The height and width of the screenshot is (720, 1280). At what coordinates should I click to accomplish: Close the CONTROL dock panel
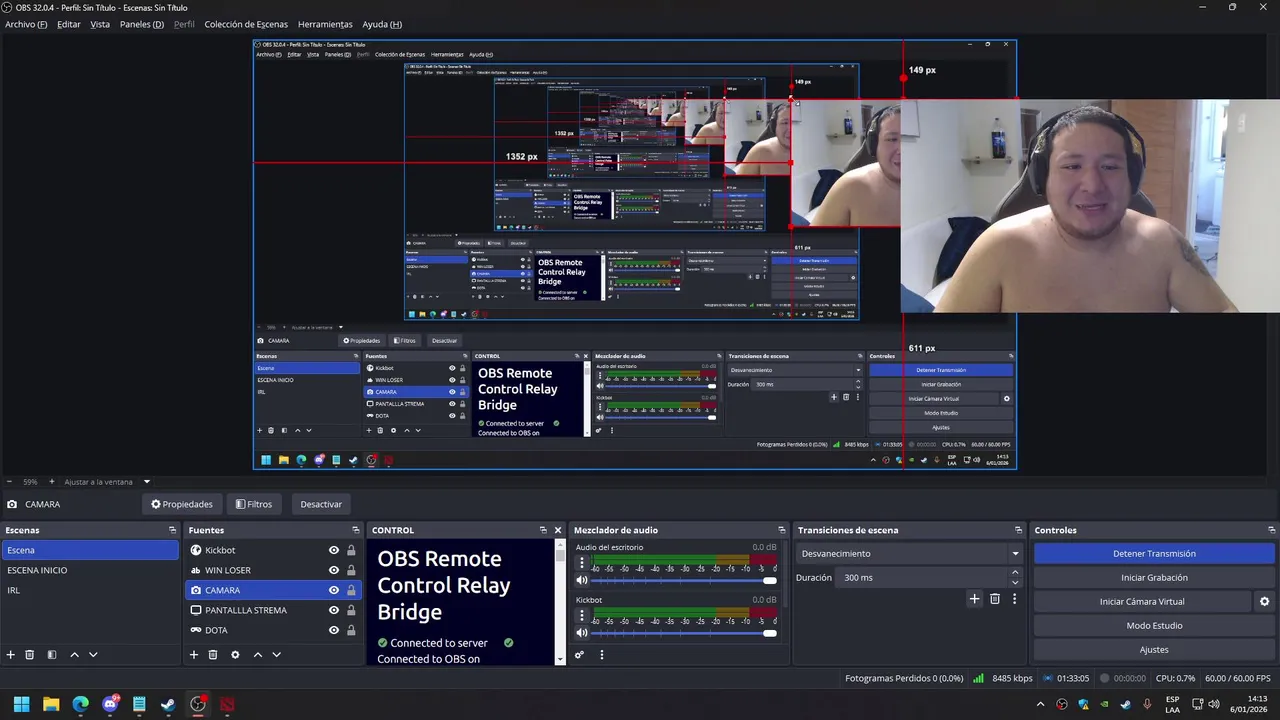pyautogui.click(x=558, y=530)
